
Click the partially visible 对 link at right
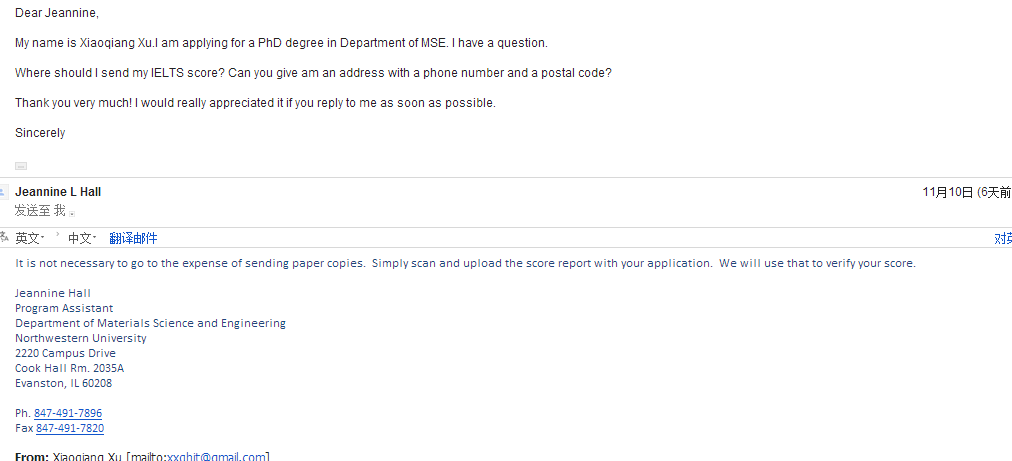1003,238
